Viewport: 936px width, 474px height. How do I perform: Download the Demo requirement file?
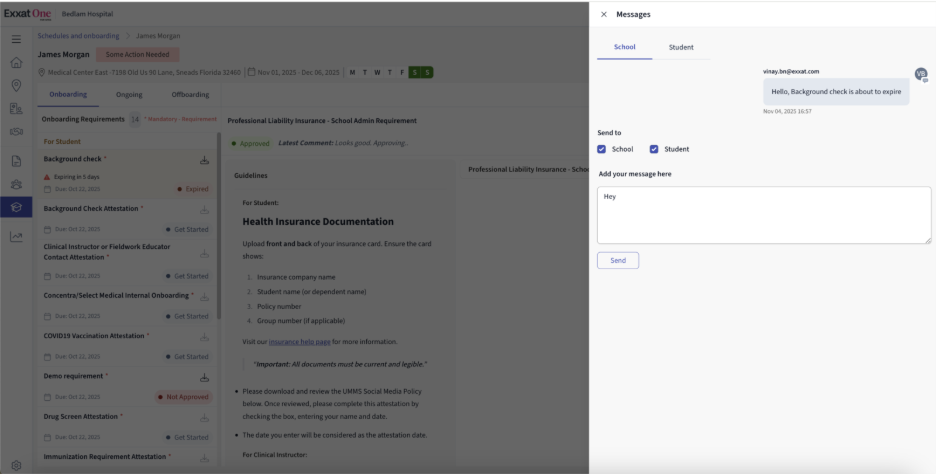(x=205, y=377)
